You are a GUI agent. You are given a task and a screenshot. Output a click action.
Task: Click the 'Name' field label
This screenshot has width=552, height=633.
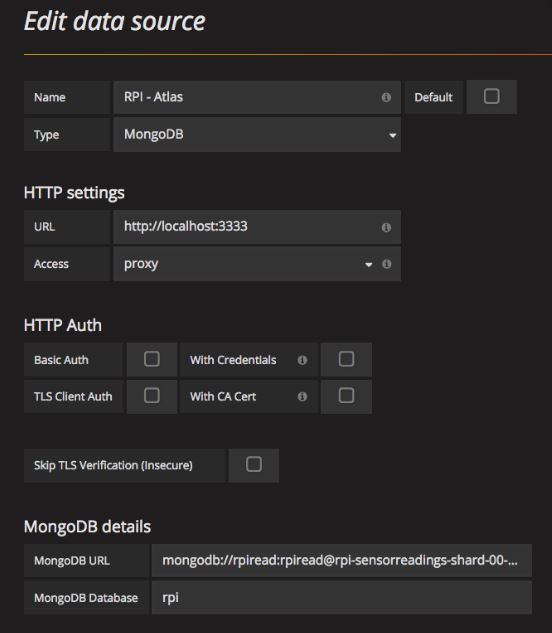coord(50,97)
